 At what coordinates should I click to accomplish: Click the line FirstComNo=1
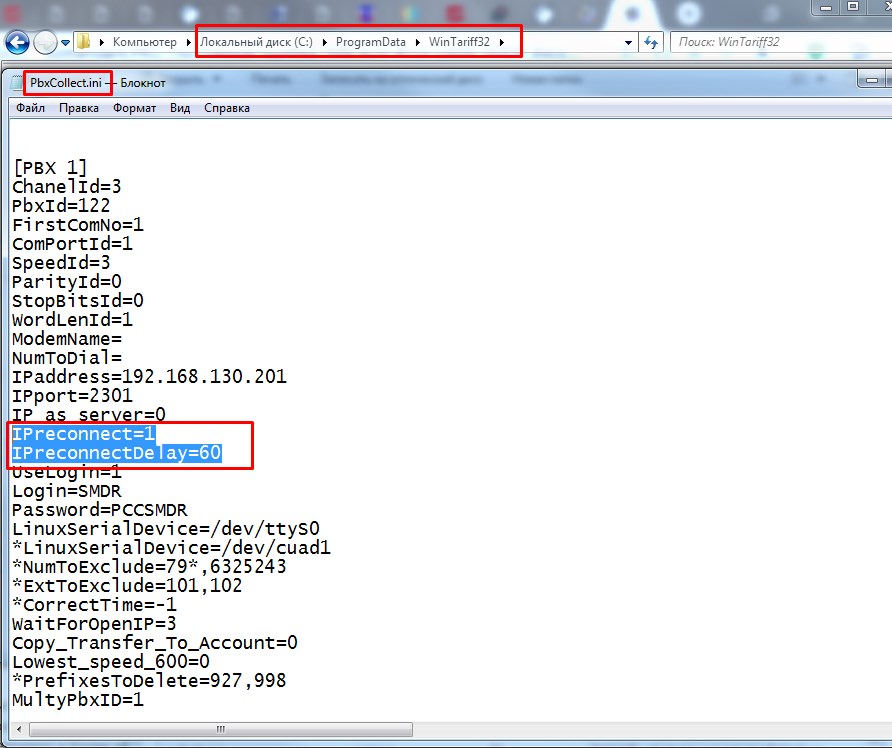click(x=78, y=225)
